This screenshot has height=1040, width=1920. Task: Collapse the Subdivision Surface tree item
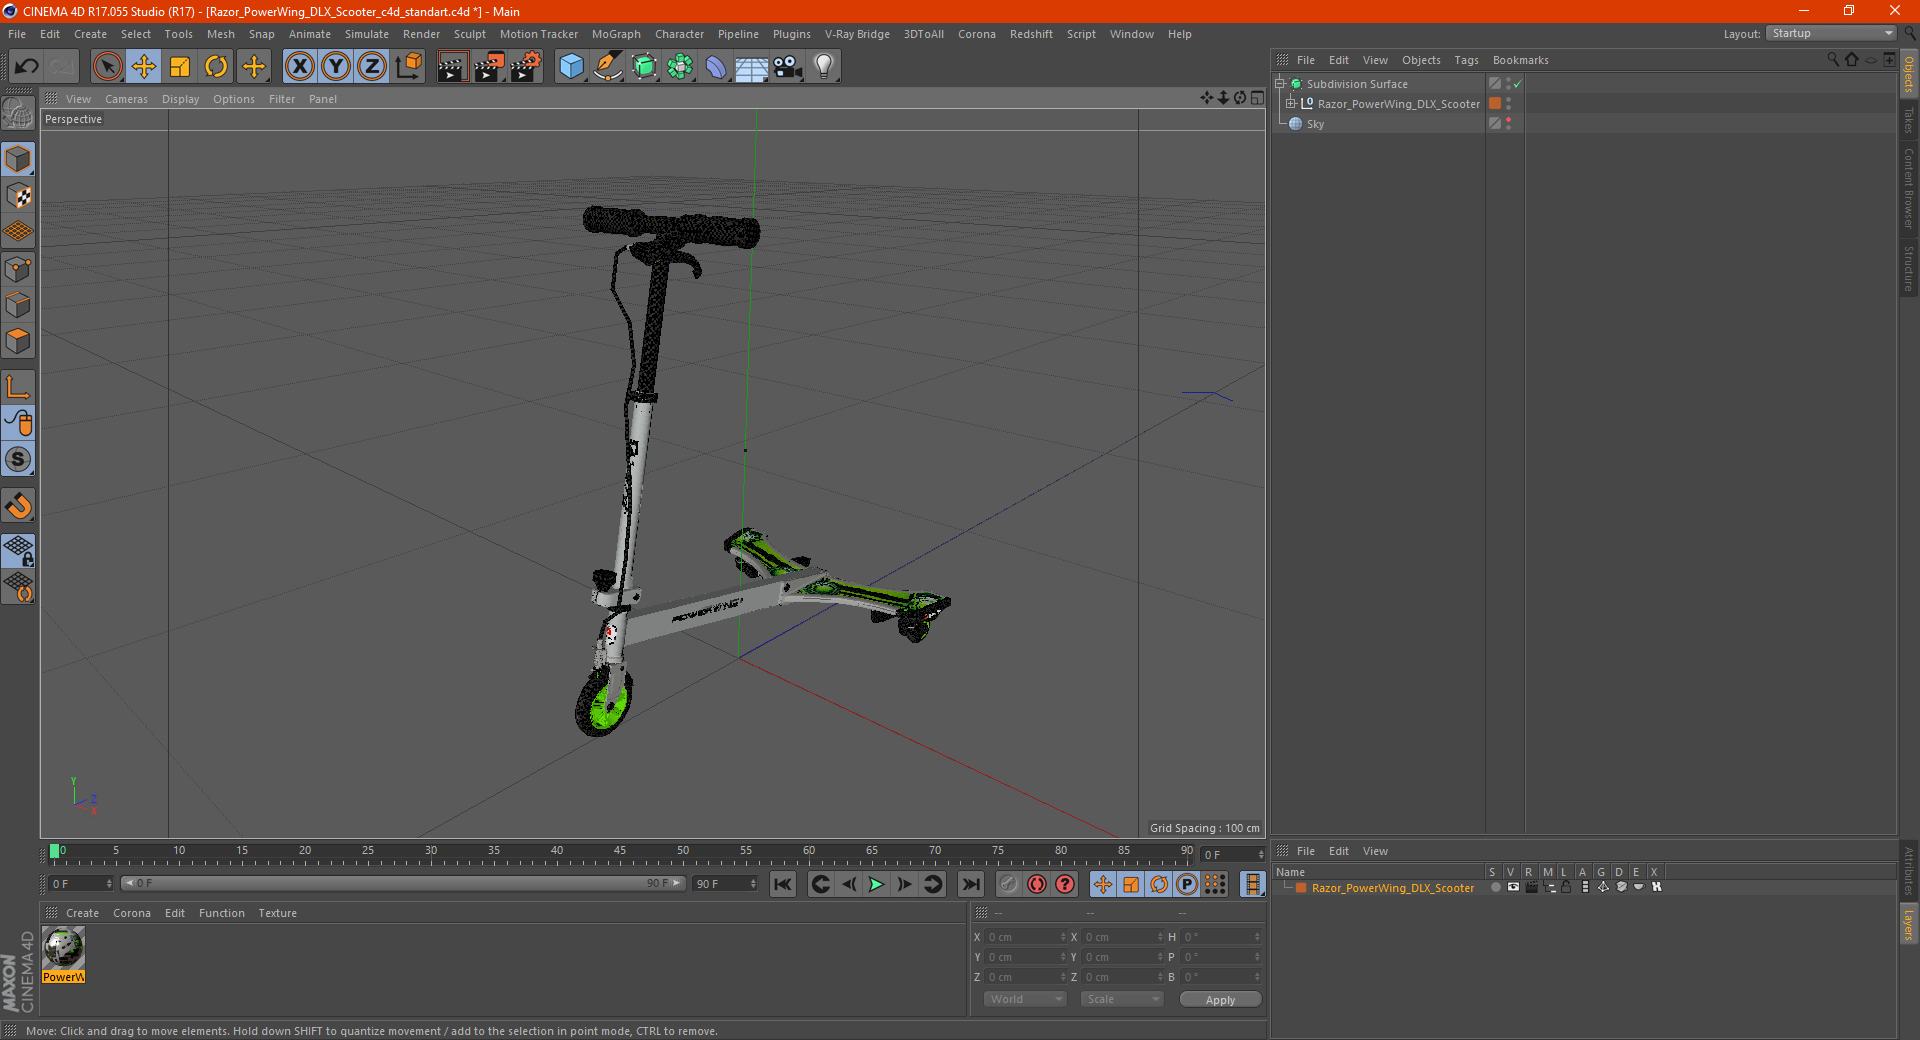pyautogui.click(x=1279, y=84)
